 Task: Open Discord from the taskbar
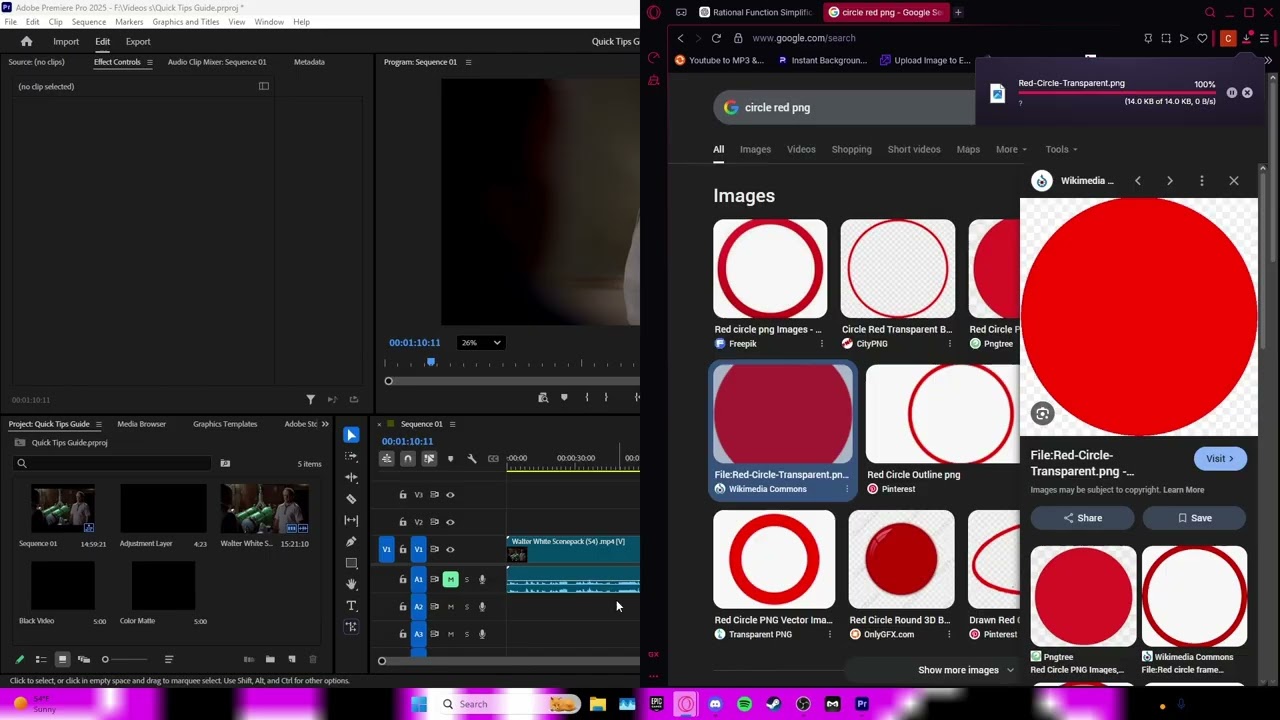click(715, 704)
